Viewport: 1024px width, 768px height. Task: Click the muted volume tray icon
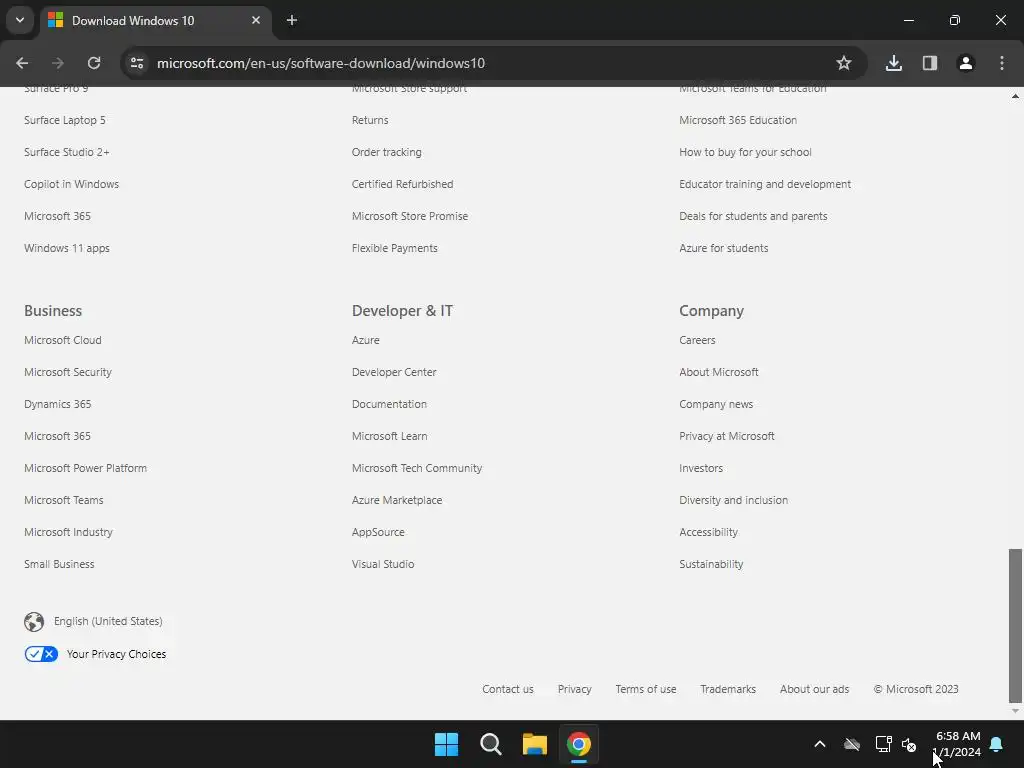909,744
